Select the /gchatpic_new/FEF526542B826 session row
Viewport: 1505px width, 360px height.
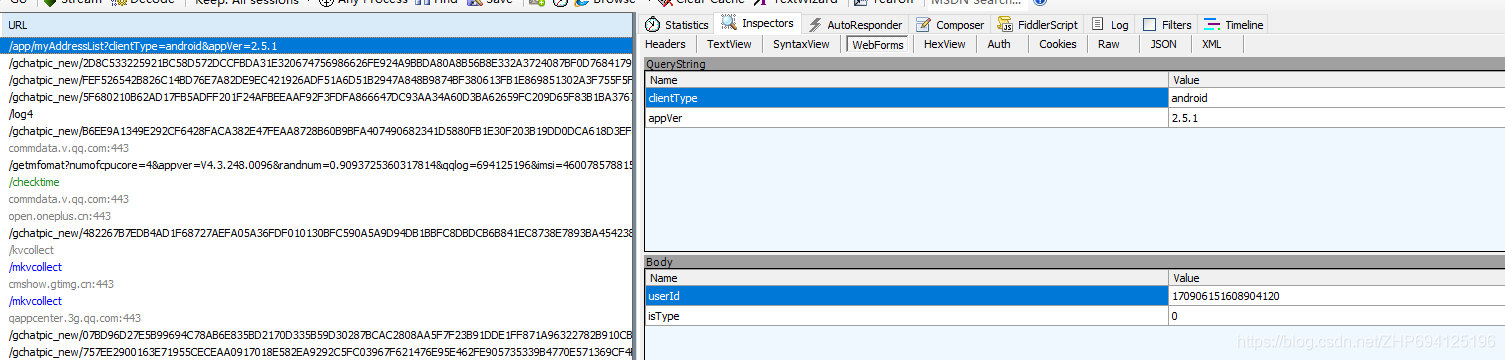click(x=317, y=80)
